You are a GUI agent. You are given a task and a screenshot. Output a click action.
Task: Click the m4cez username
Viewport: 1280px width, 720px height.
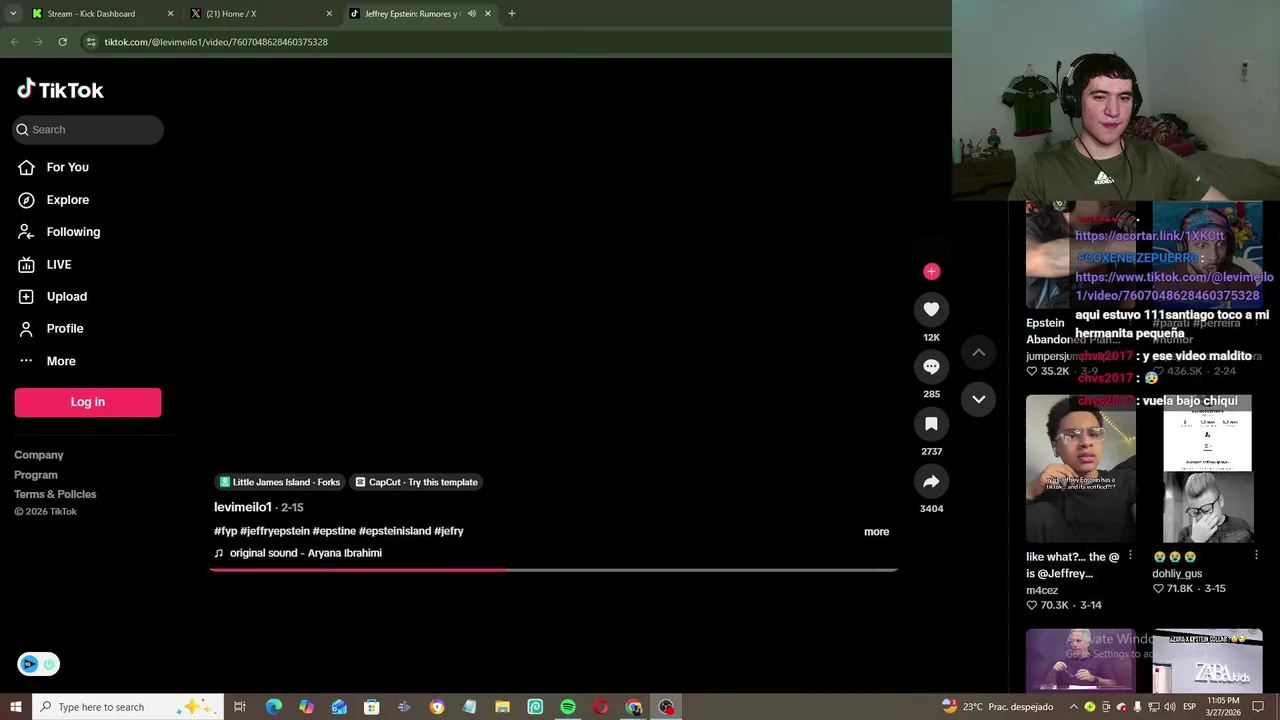point(1042,590)
